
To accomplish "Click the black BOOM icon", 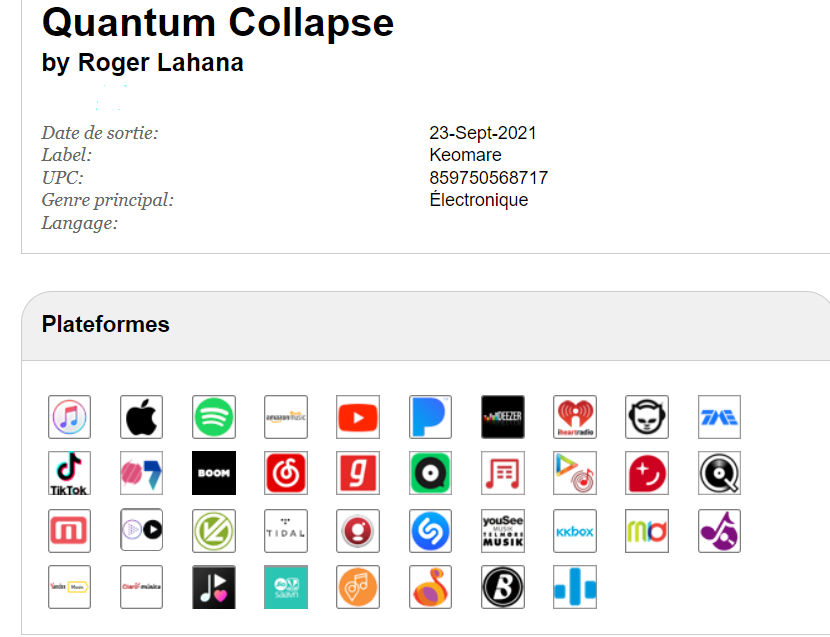I will (214, 473).
